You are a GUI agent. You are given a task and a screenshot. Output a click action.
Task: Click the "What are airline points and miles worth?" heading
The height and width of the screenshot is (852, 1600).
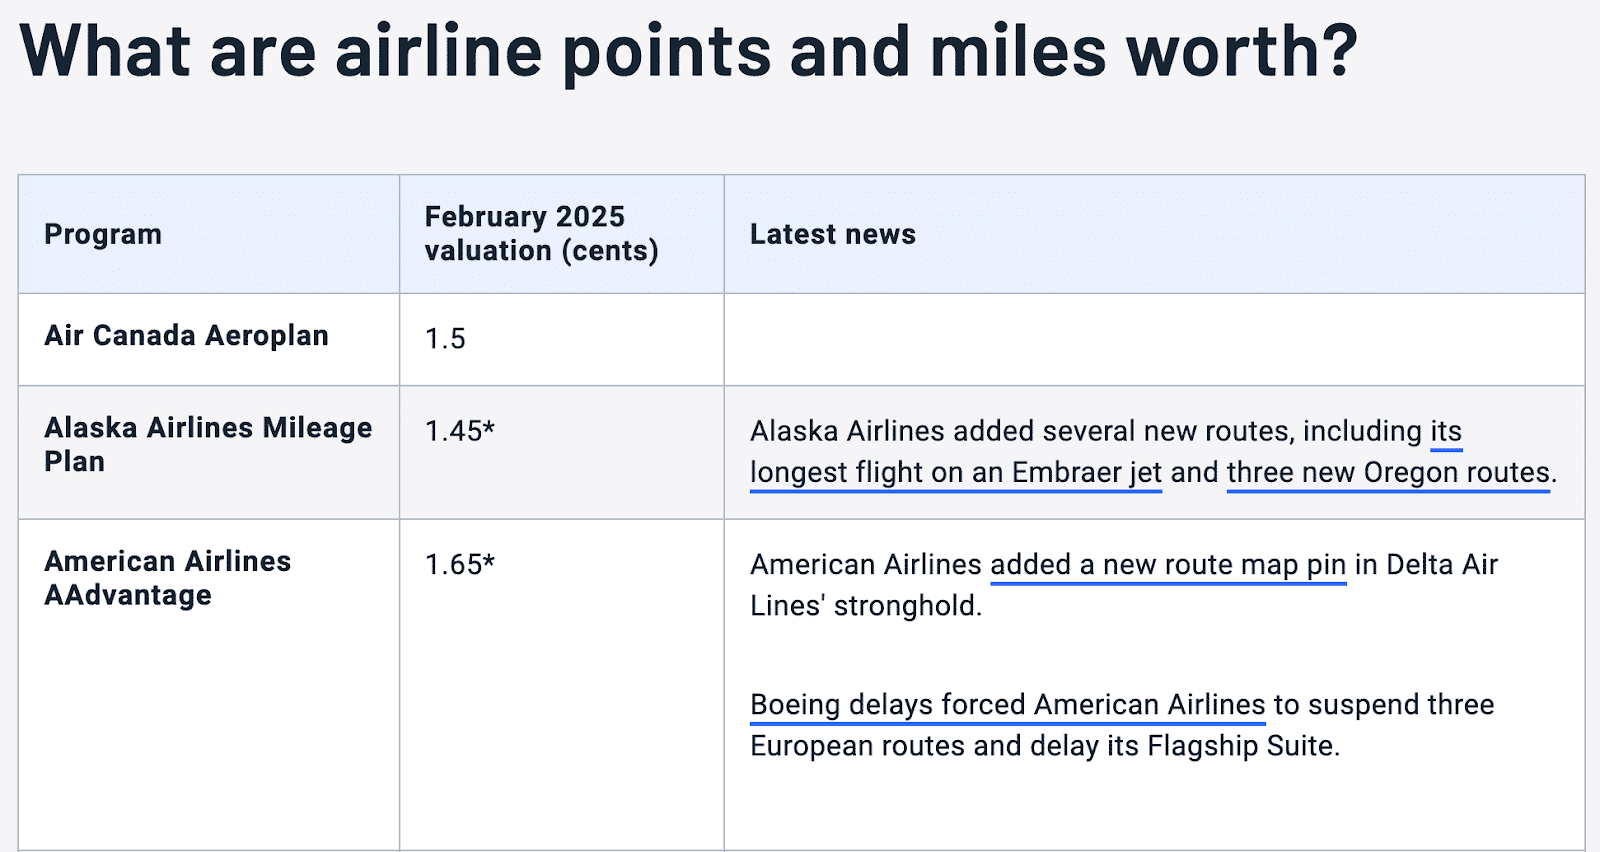coord(688,50)
